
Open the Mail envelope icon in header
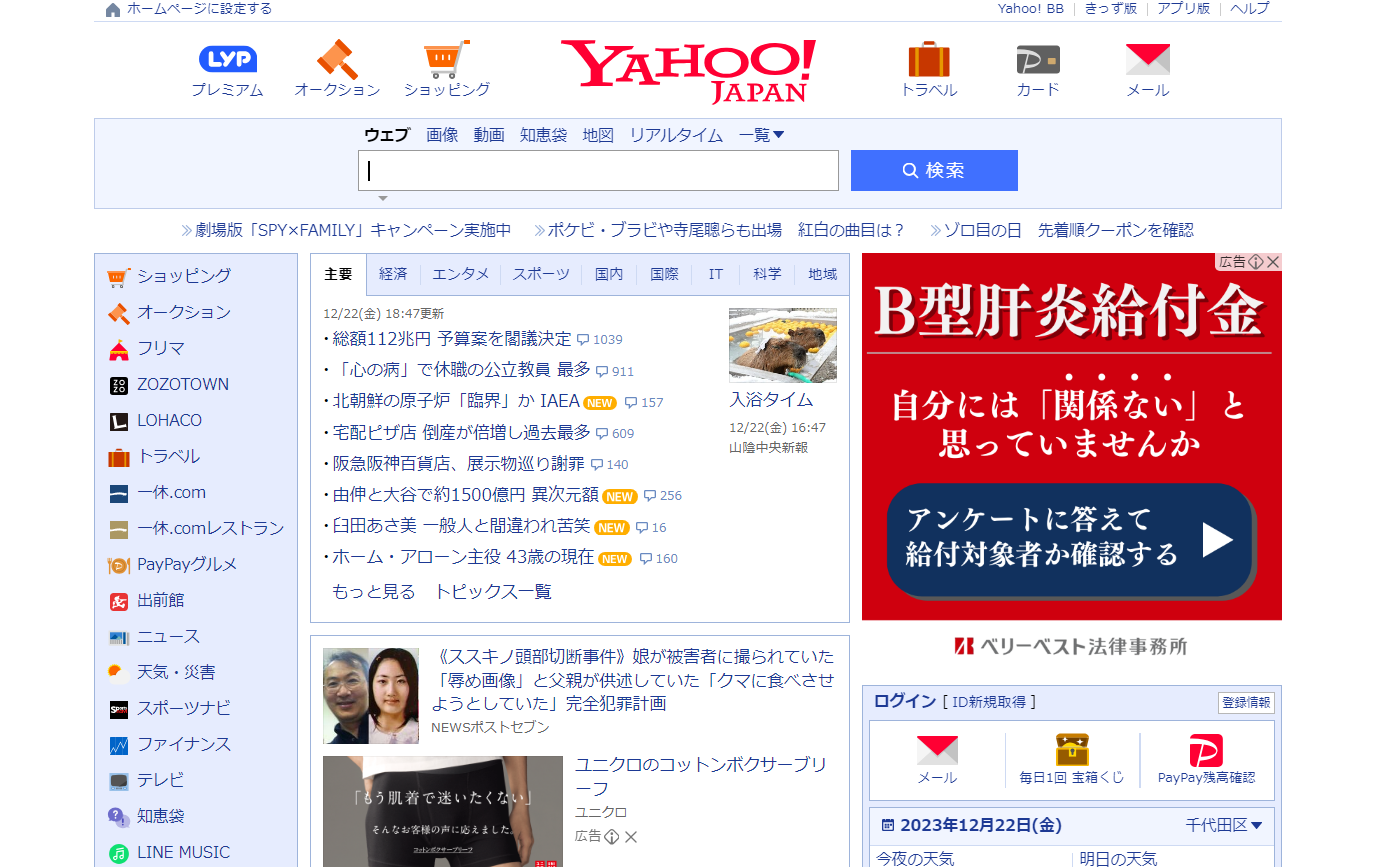point(1148,59)
